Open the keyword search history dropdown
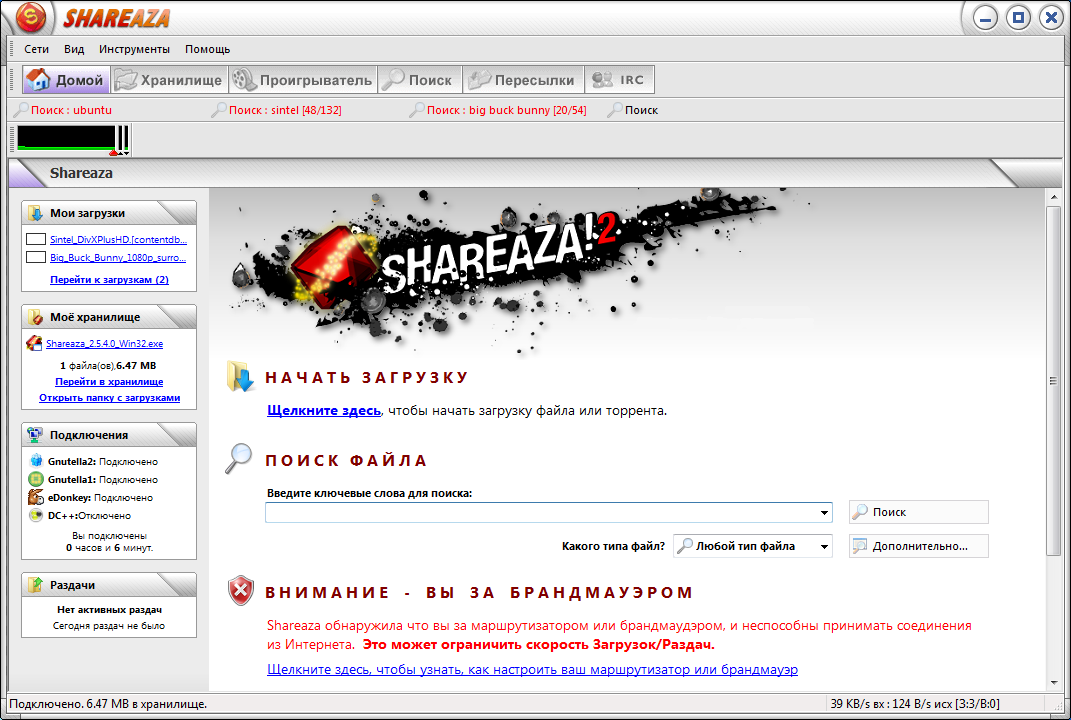This screenshot has height=720, width=1071. pyautogui.click(x=824, y=513)
